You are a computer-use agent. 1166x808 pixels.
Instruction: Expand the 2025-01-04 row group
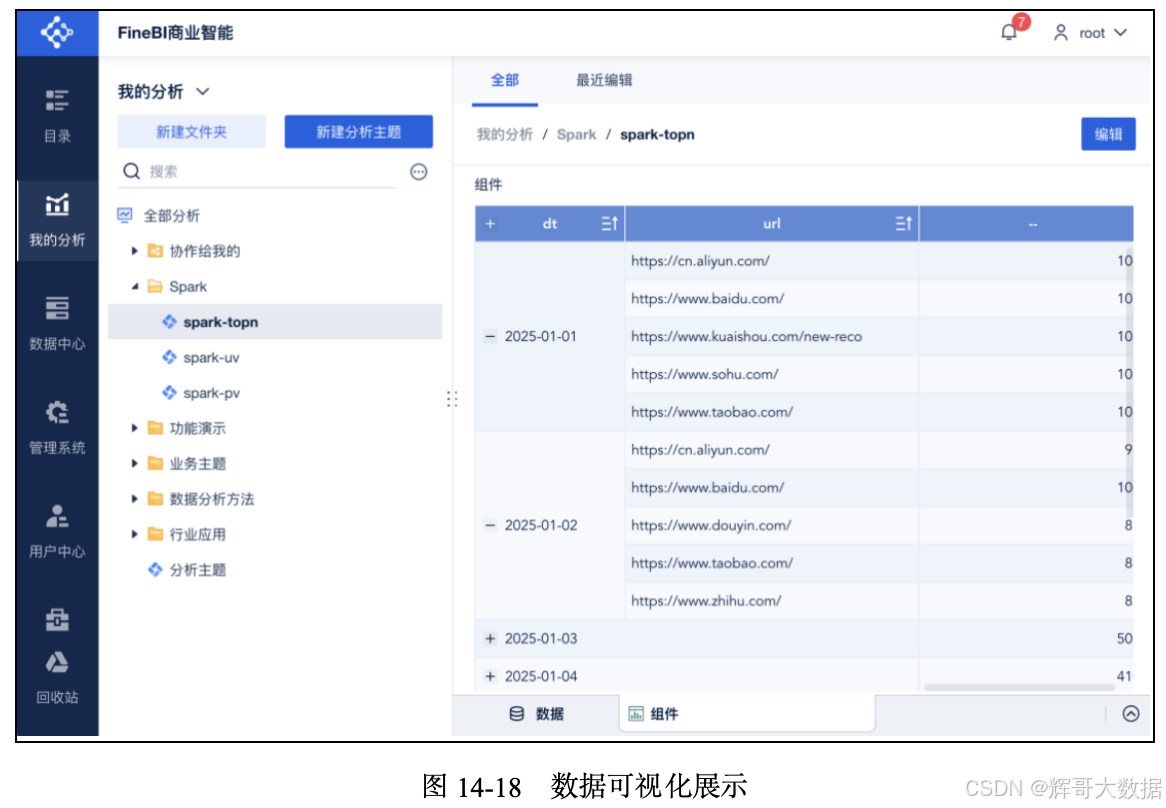click(489, 676)
